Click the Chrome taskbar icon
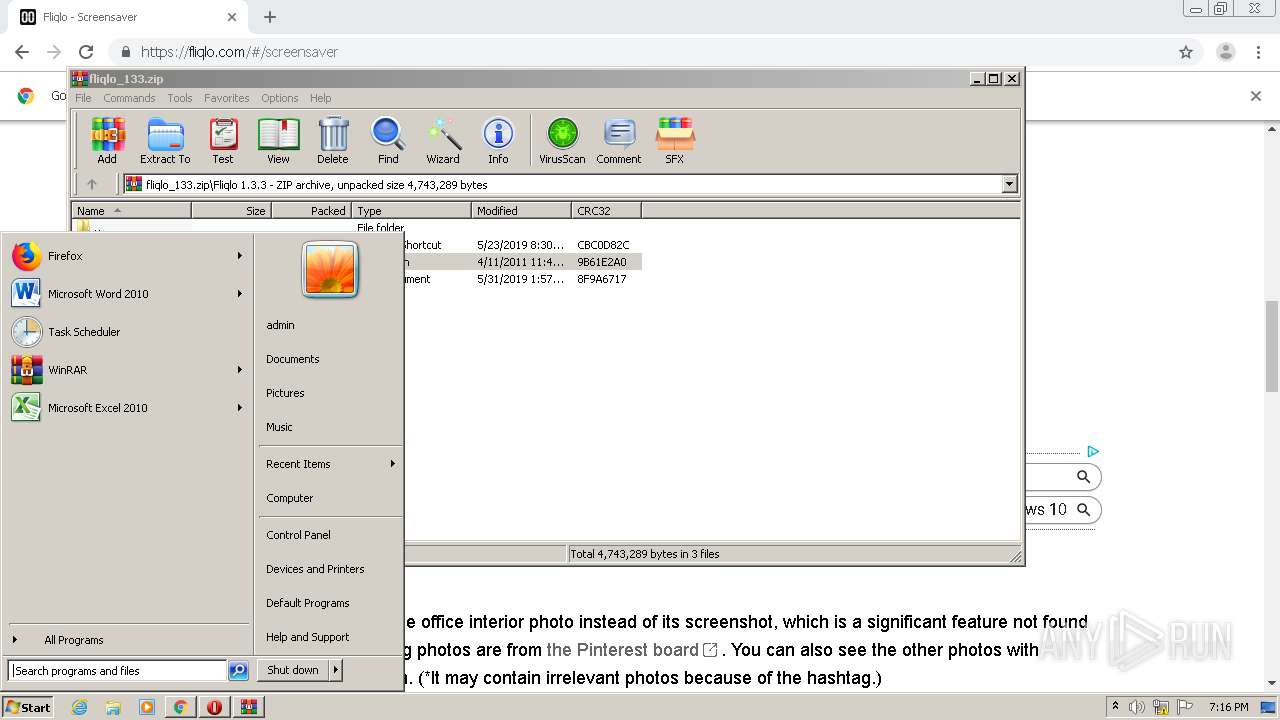 tap(180, 707)
